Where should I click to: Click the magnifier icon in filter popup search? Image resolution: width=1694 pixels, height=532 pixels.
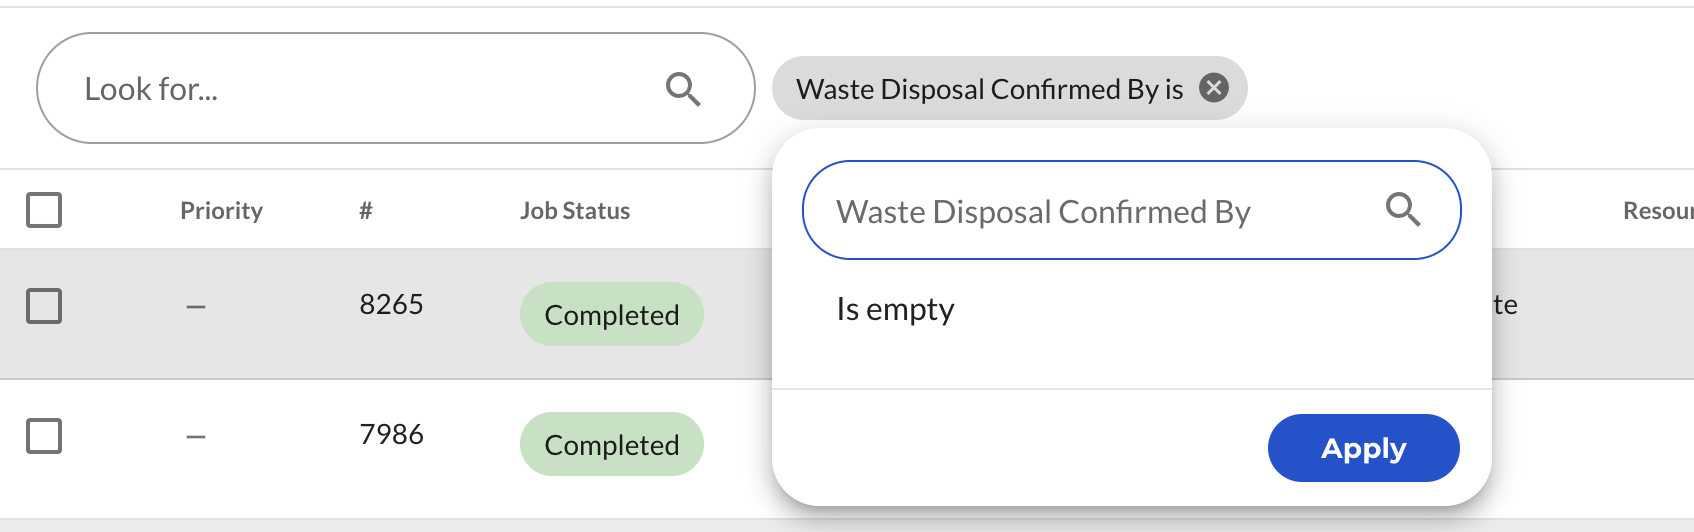[x=1403, y=210]
